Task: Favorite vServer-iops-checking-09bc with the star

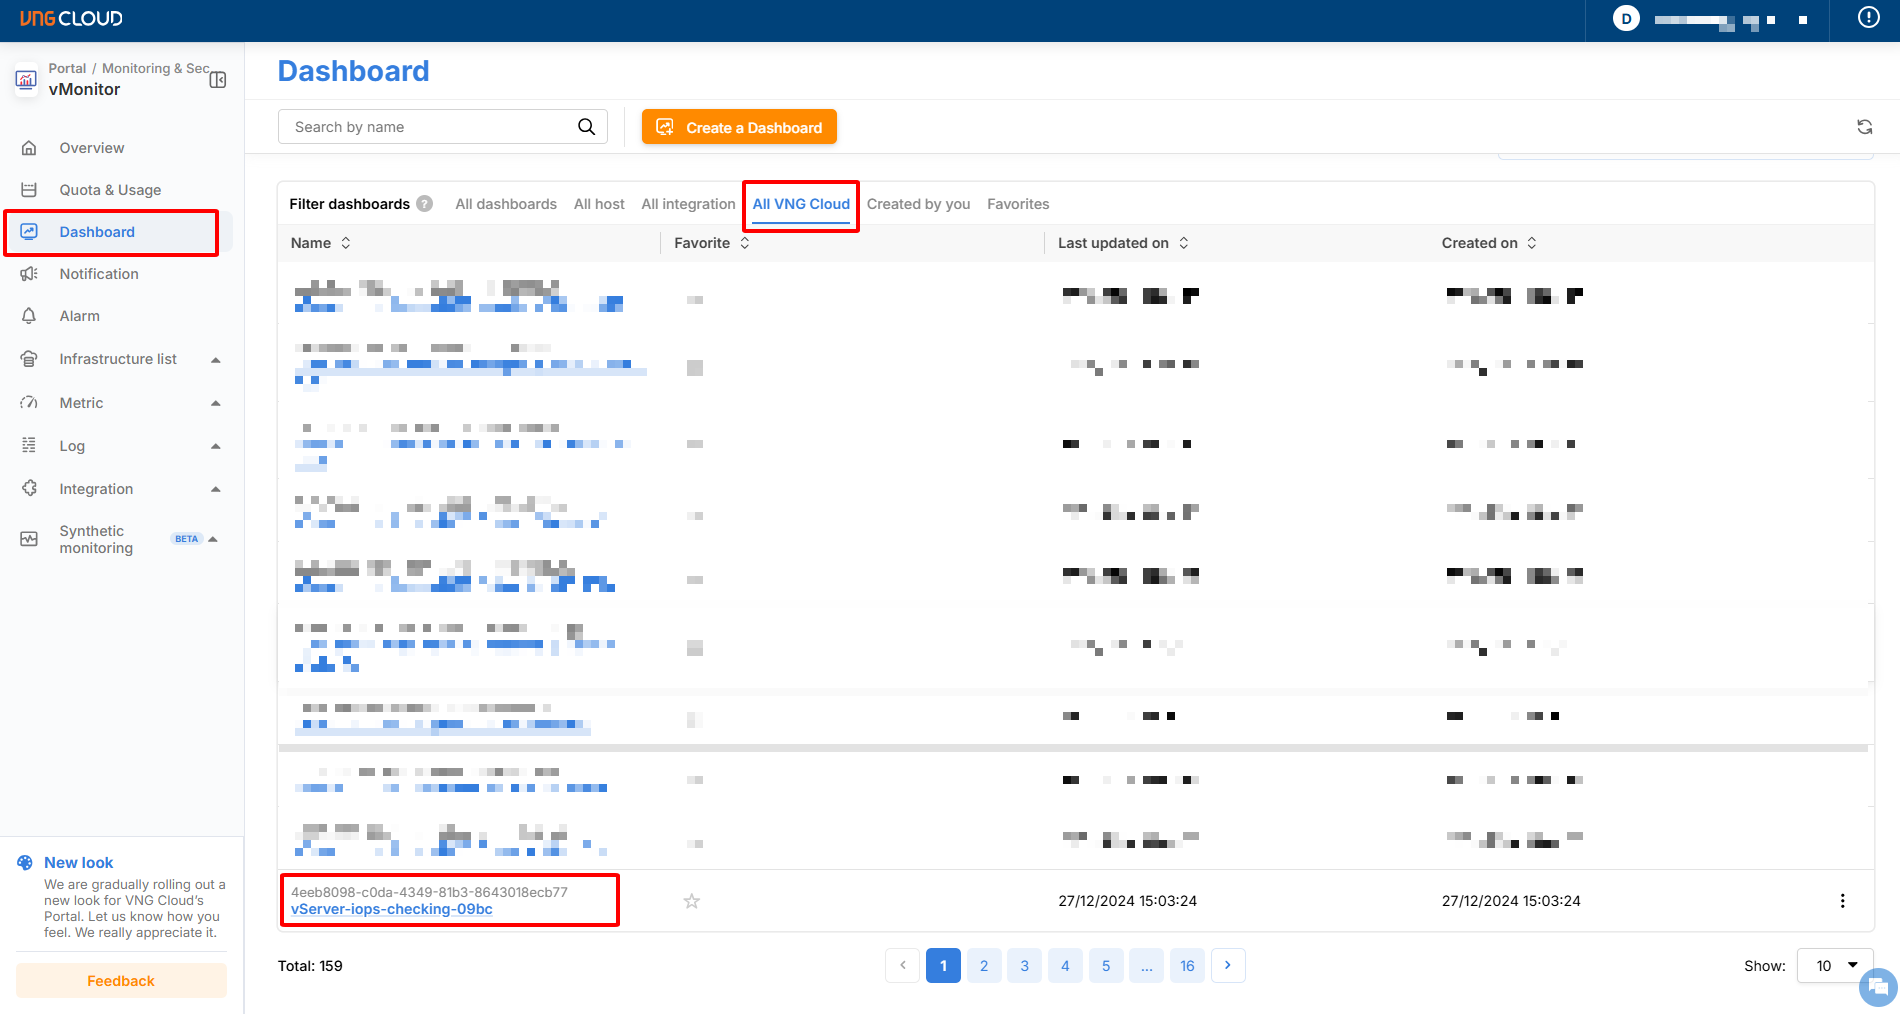Action: (691, 901)
